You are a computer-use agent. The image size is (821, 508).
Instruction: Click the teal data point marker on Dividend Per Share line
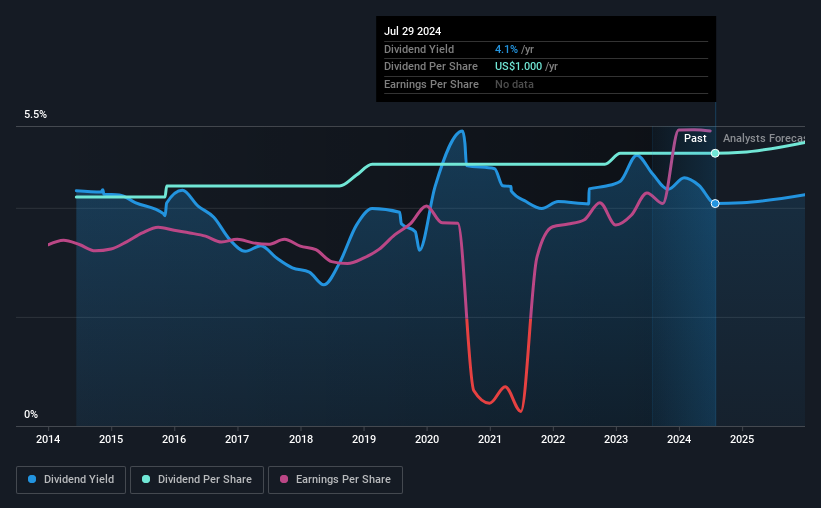click(x=715, y=153)
